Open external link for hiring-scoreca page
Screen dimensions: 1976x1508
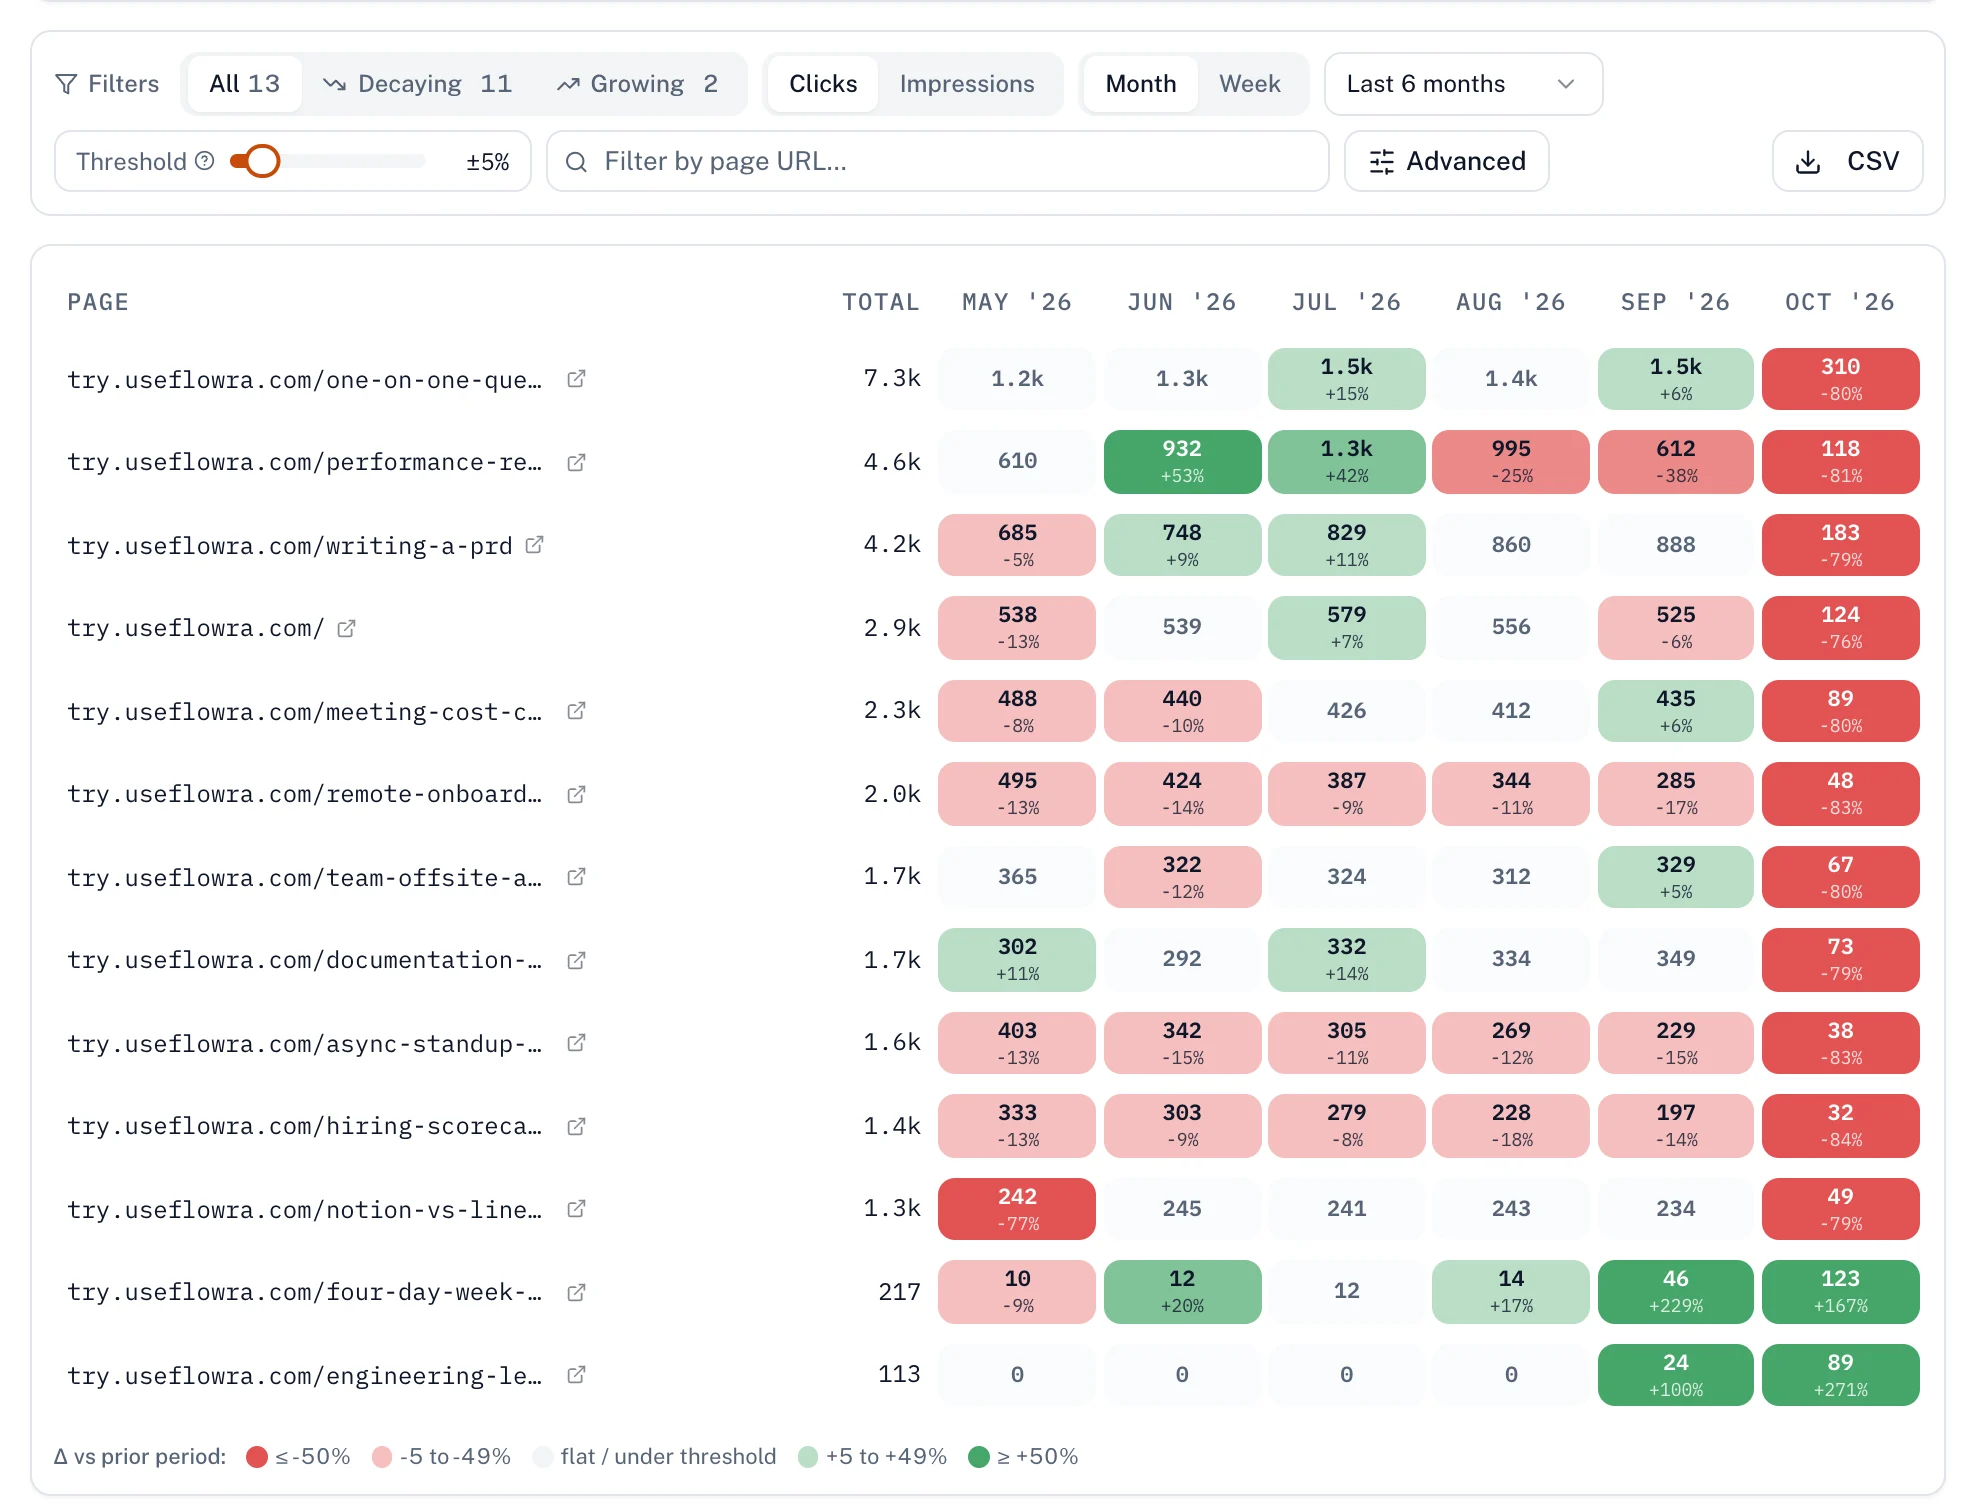[576, 1126]
